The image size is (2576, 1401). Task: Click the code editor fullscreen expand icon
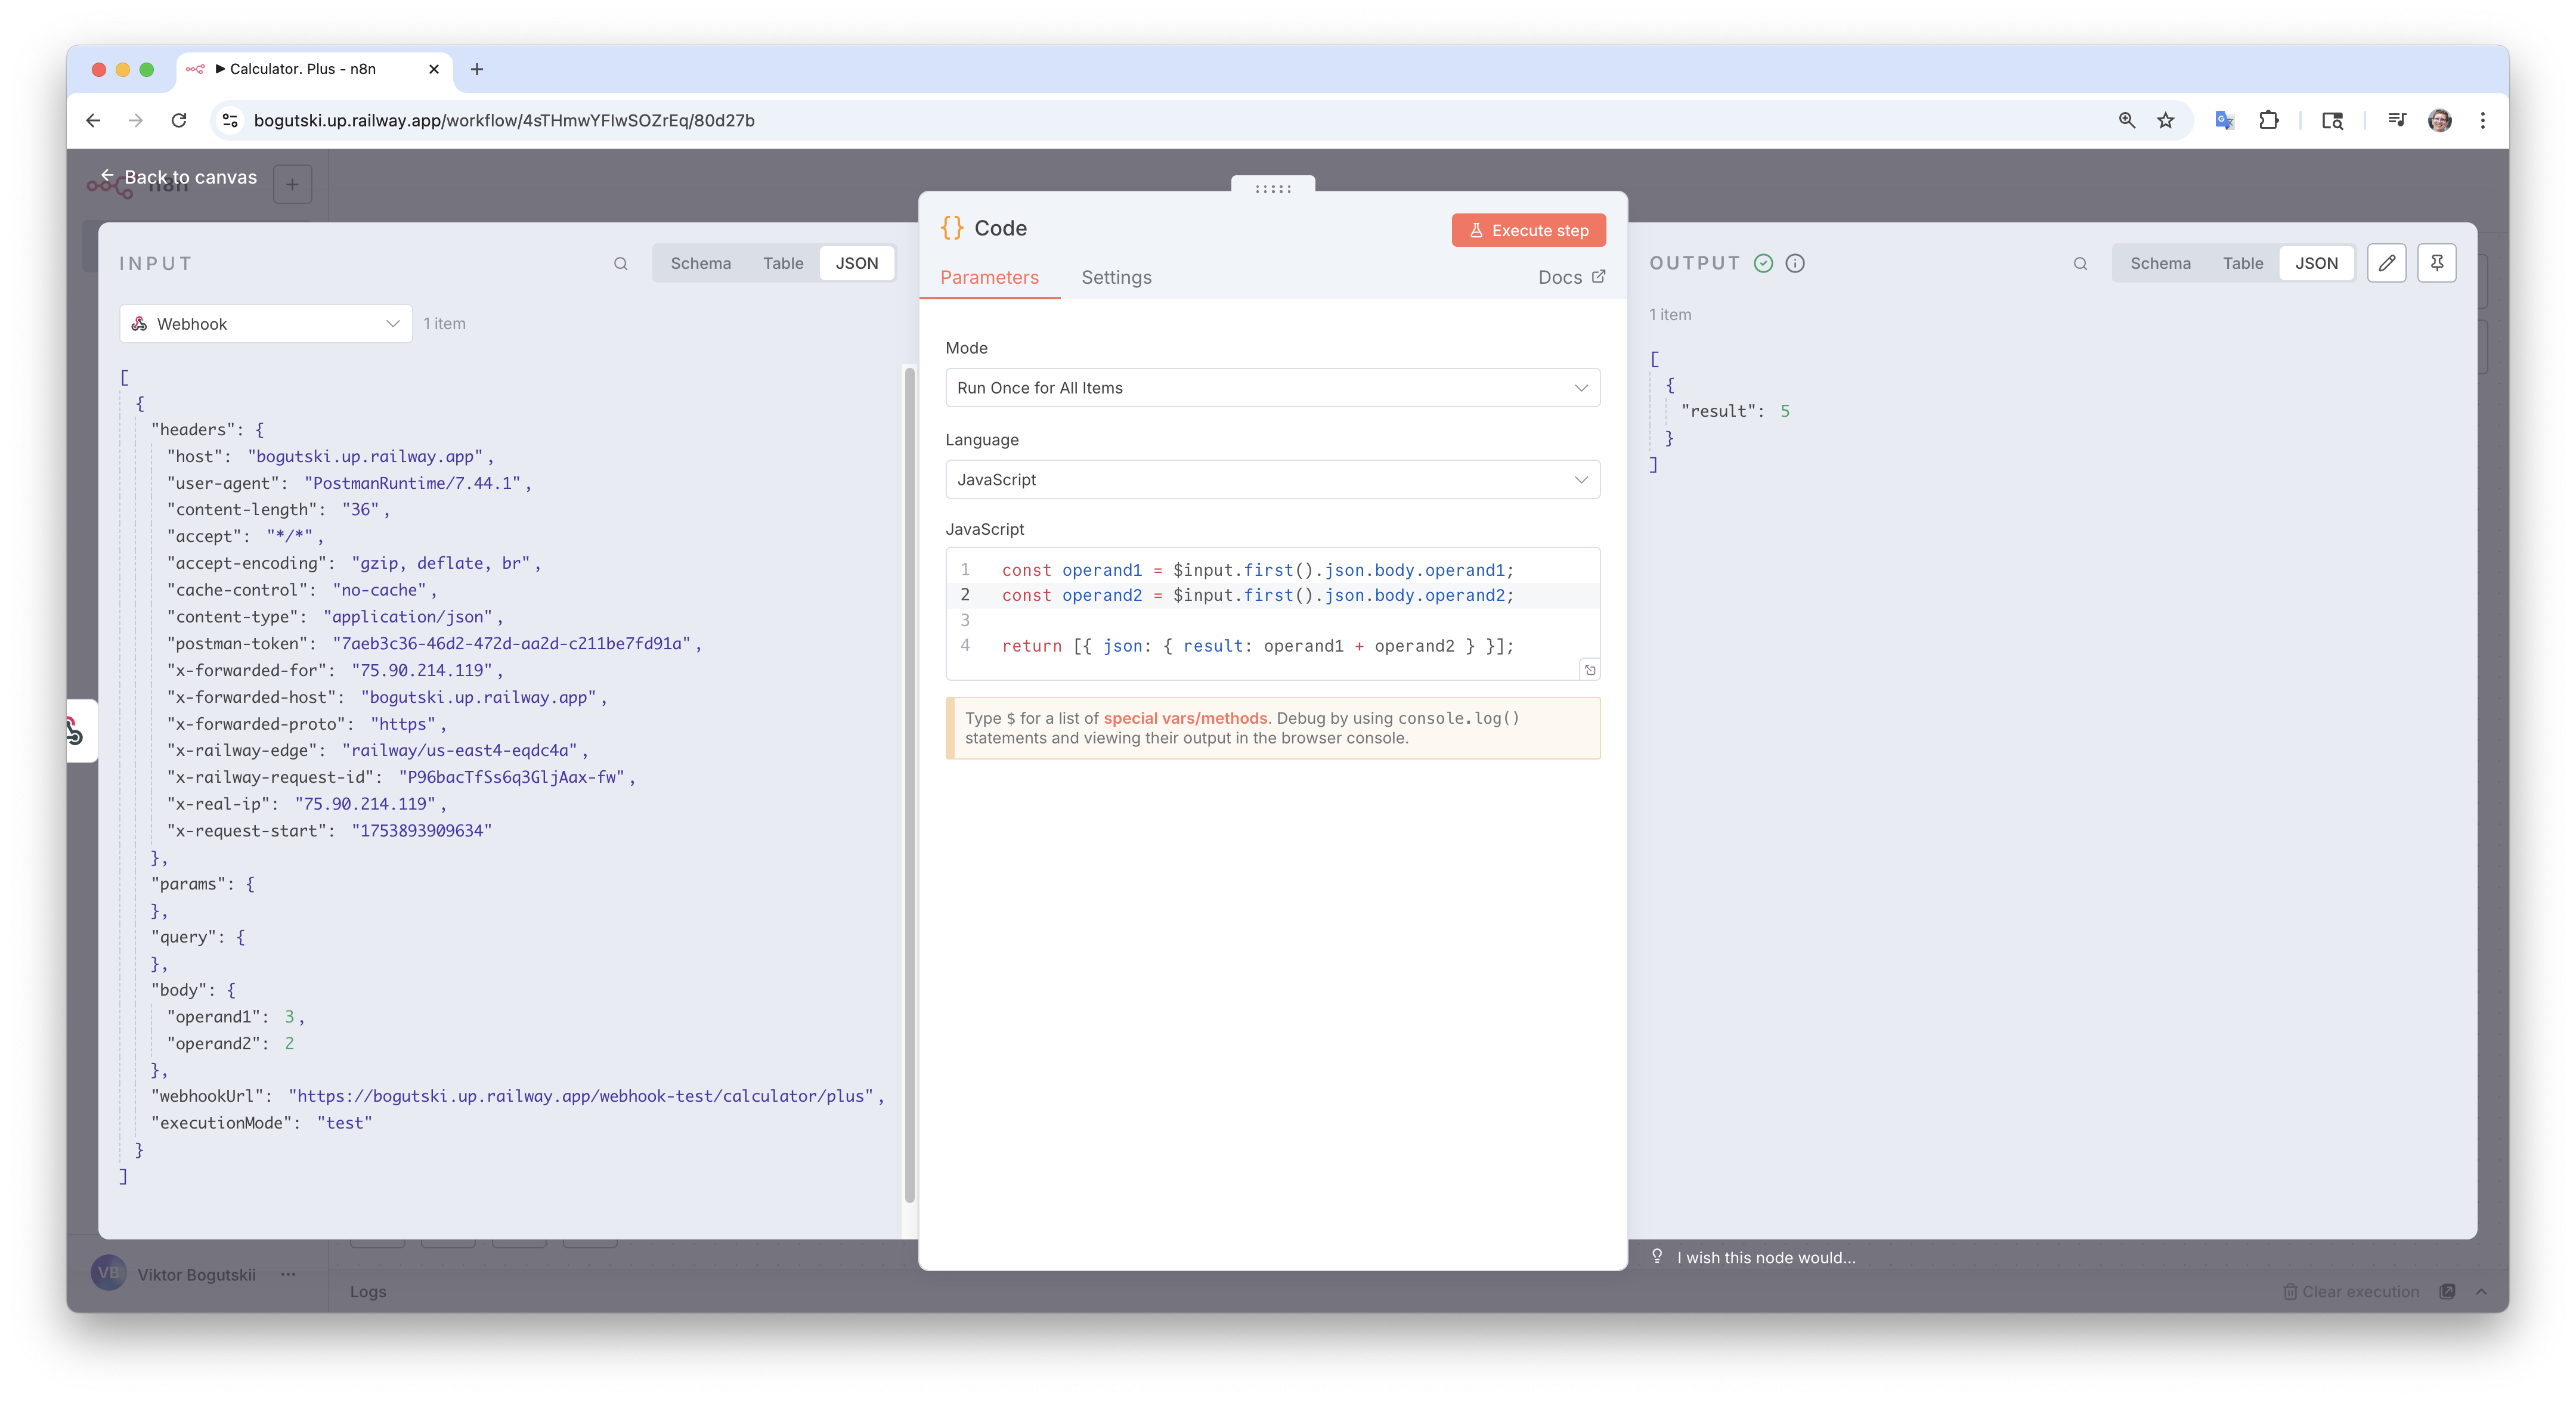(1590, 670)
